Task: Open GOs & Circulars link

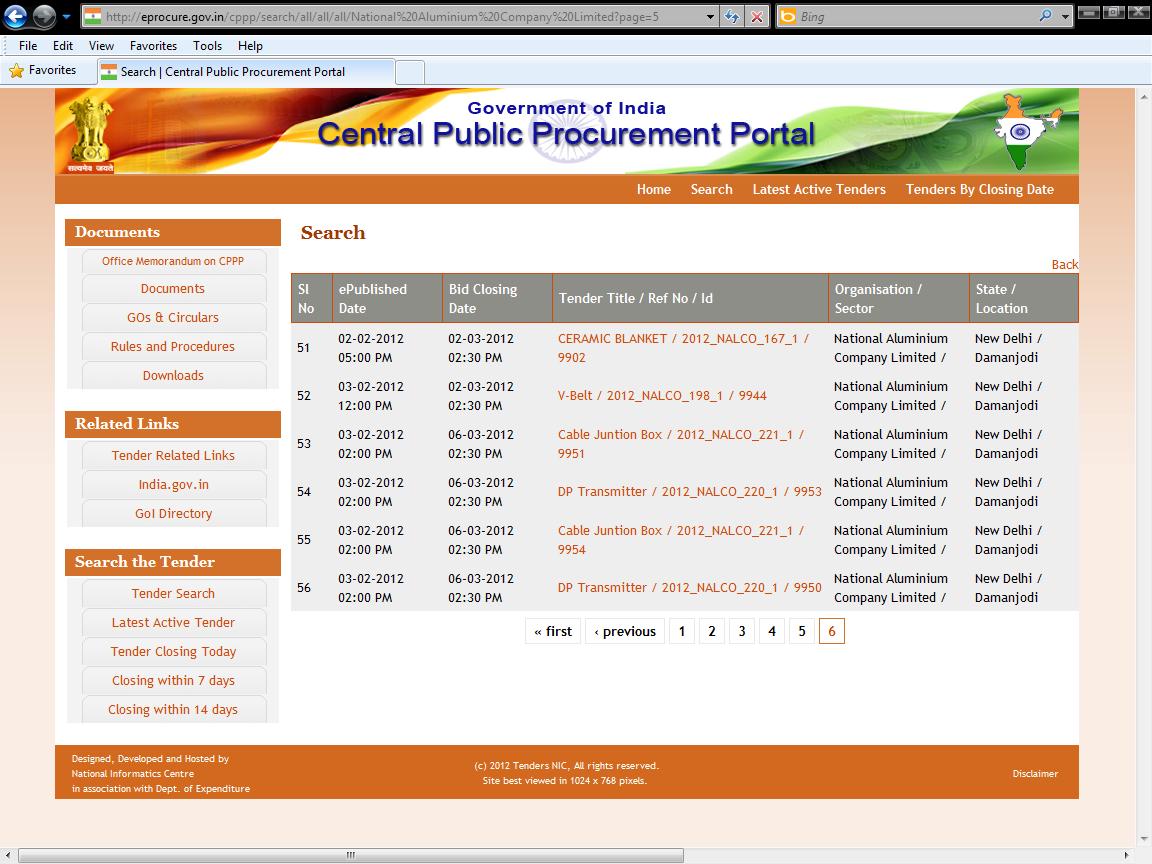Action: coord(173,317)
